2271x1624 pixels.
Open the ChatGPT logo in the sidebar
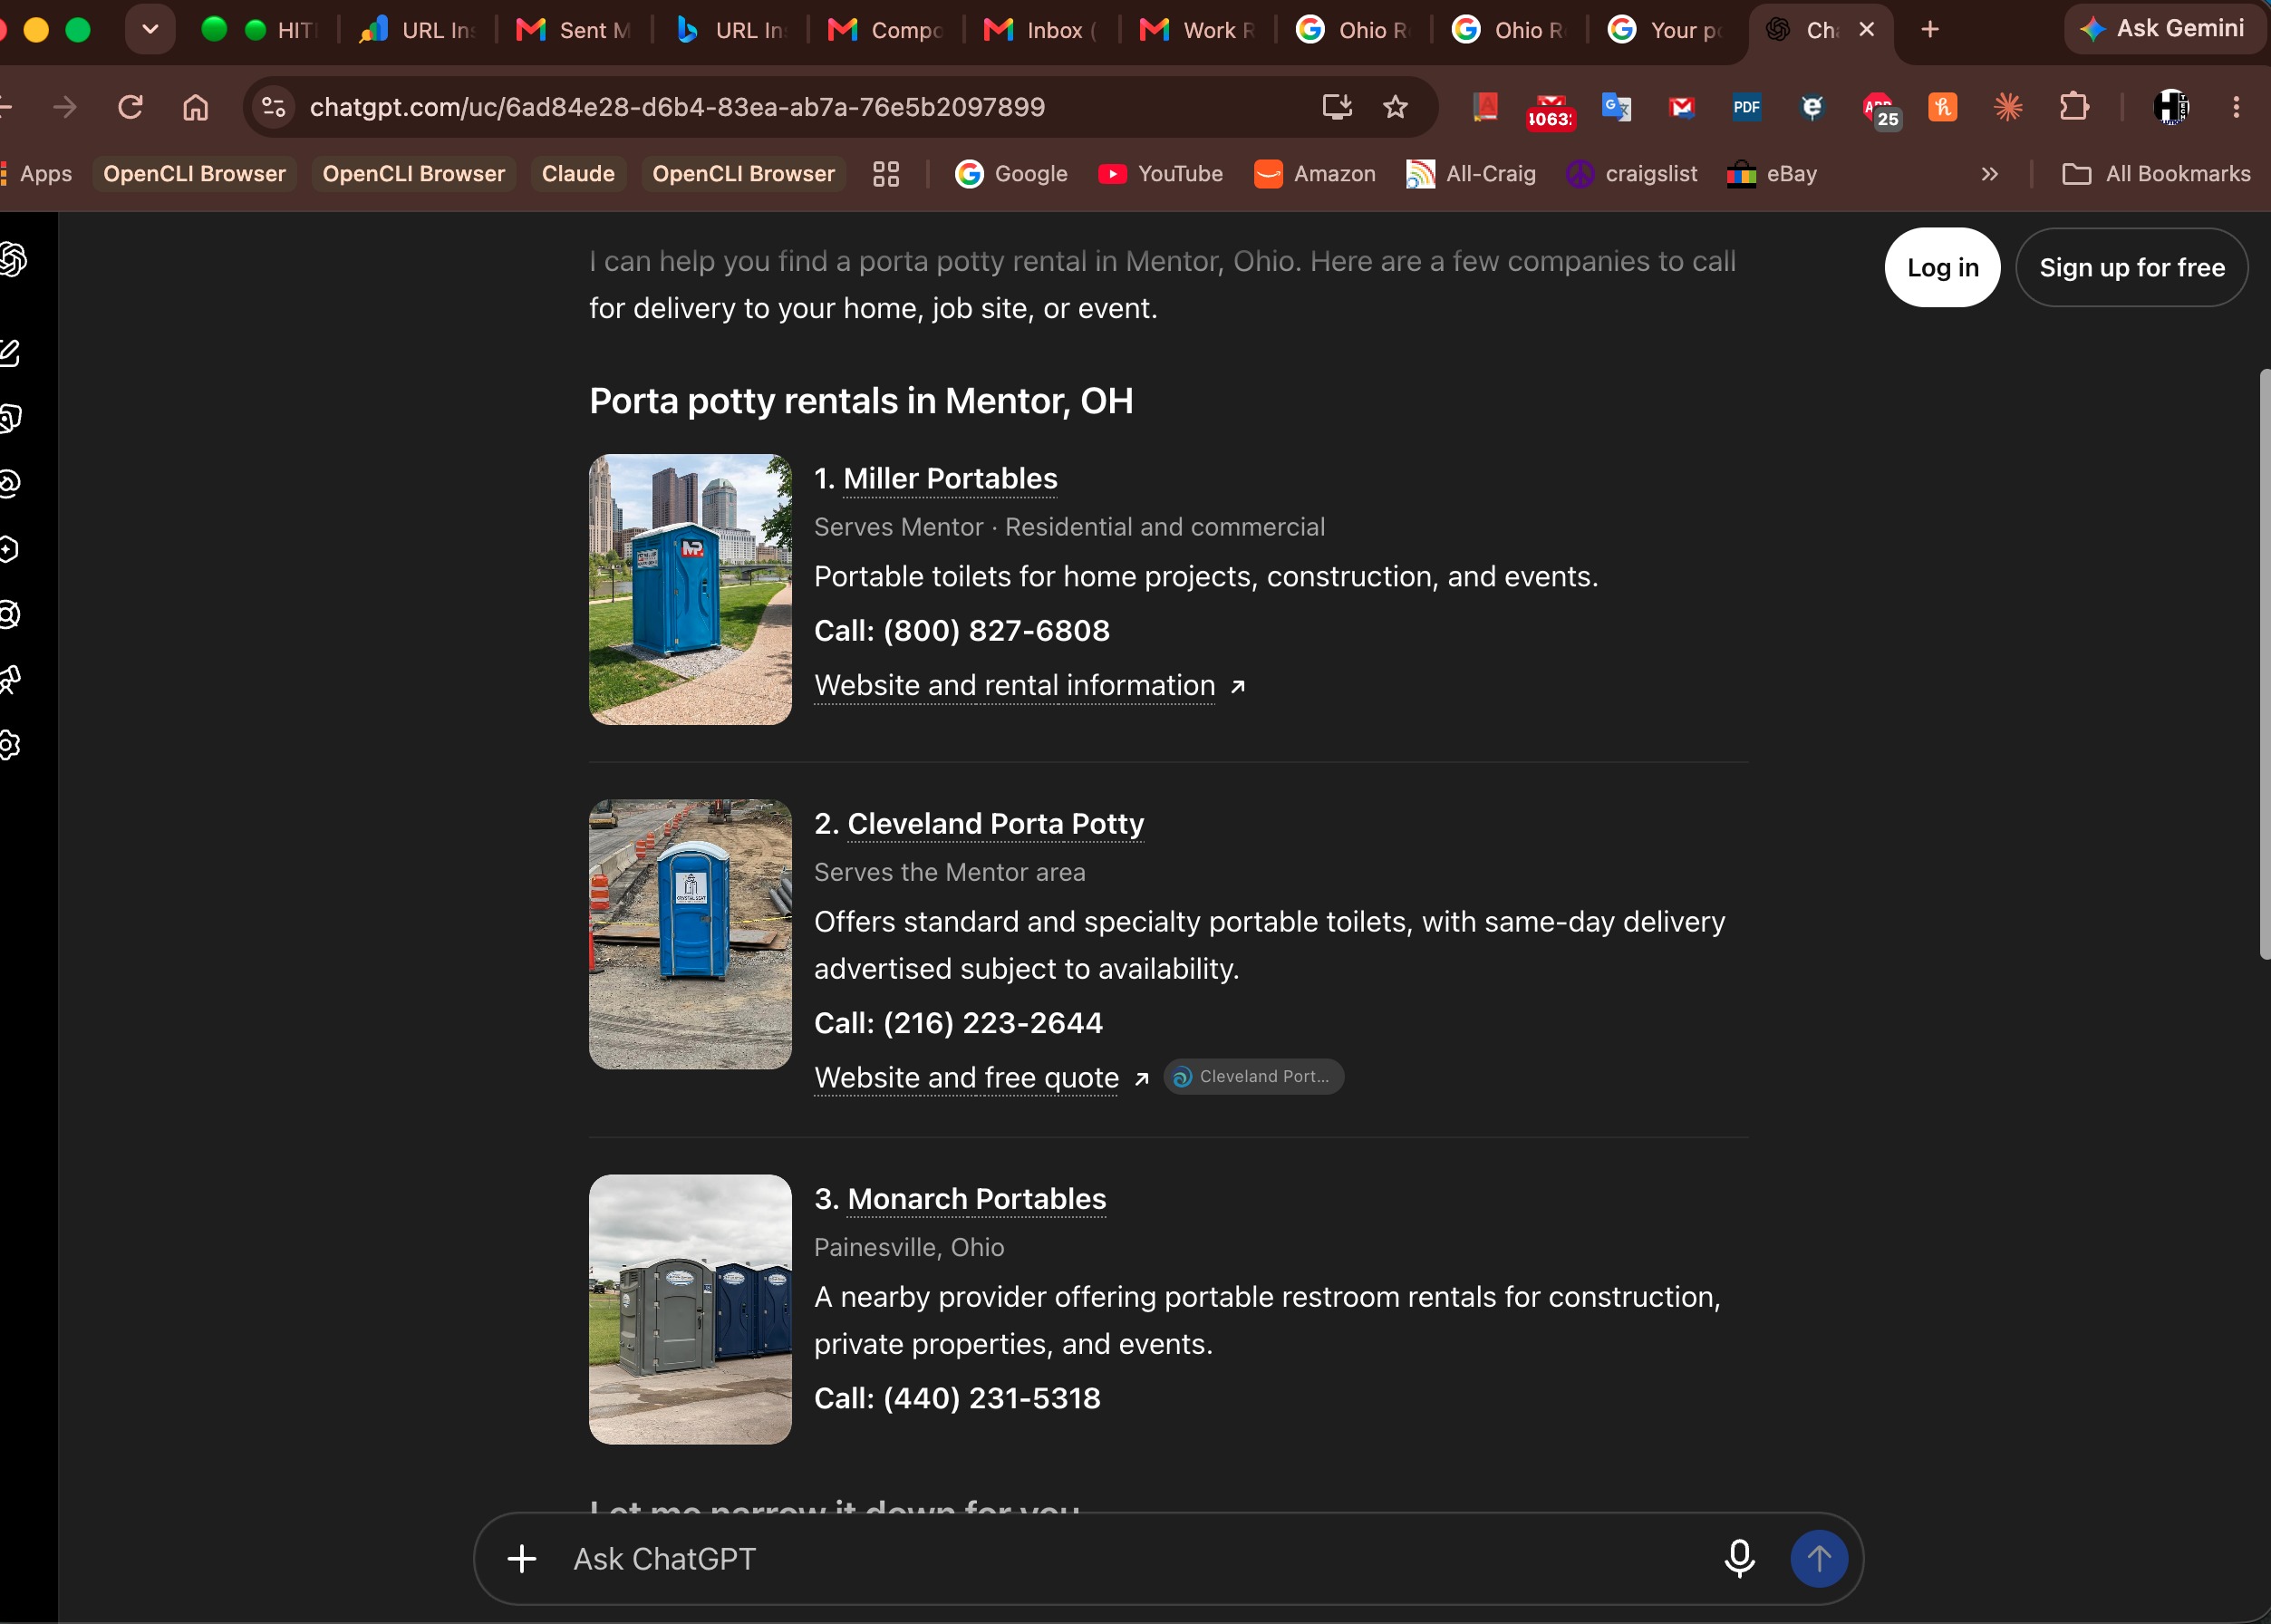(x=12, y=260)
